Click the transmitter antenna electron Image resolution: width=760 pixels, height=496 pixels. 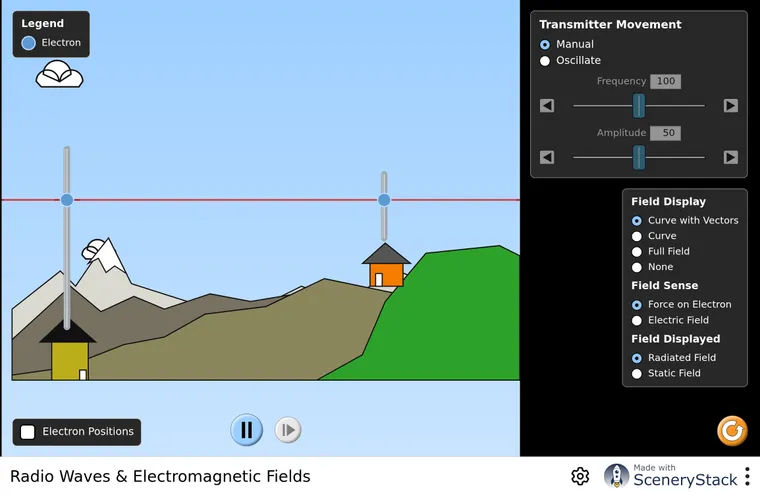point(67,200)
